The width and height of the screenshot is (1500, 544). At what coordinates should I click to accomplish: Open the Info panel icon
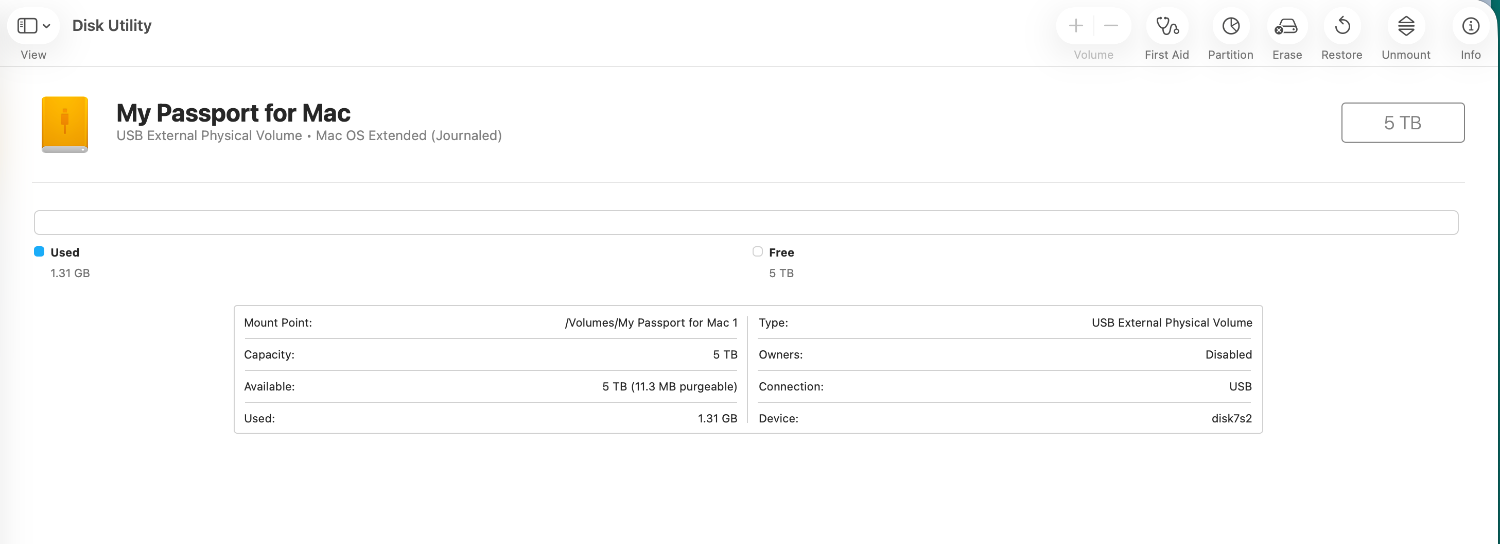tap(1470, 26)
